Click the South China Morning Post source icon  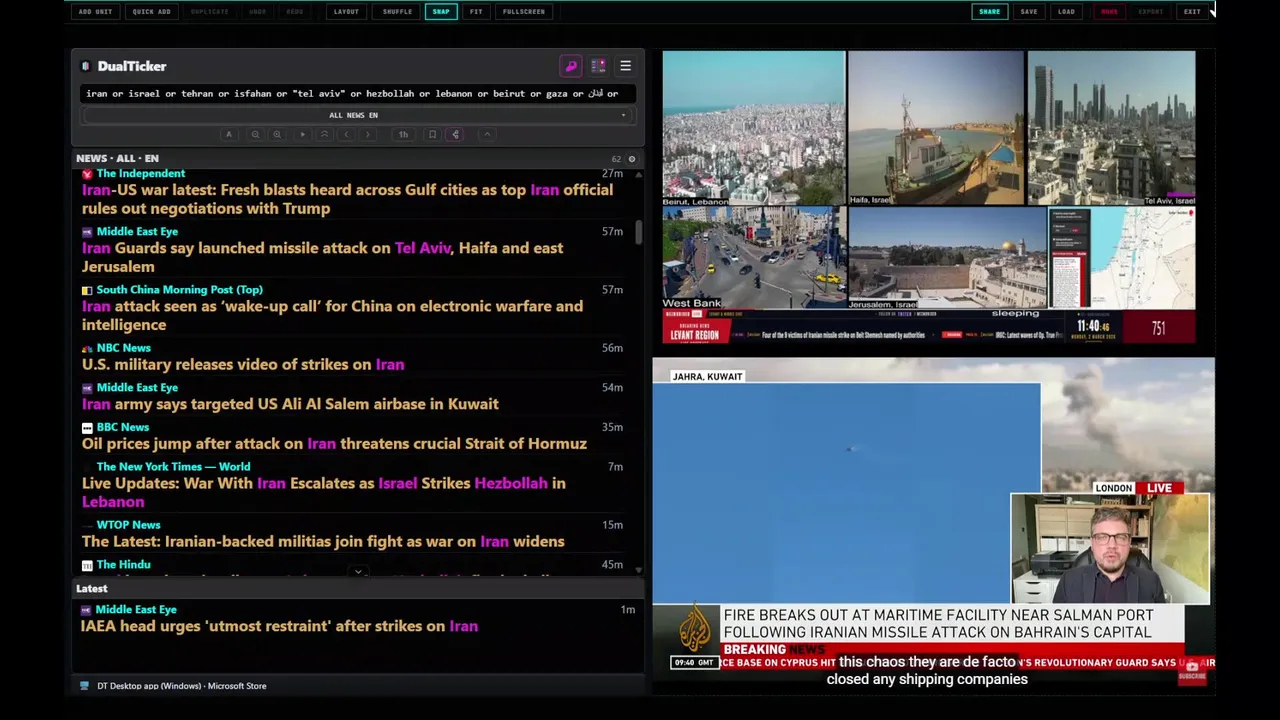(87, 290)
